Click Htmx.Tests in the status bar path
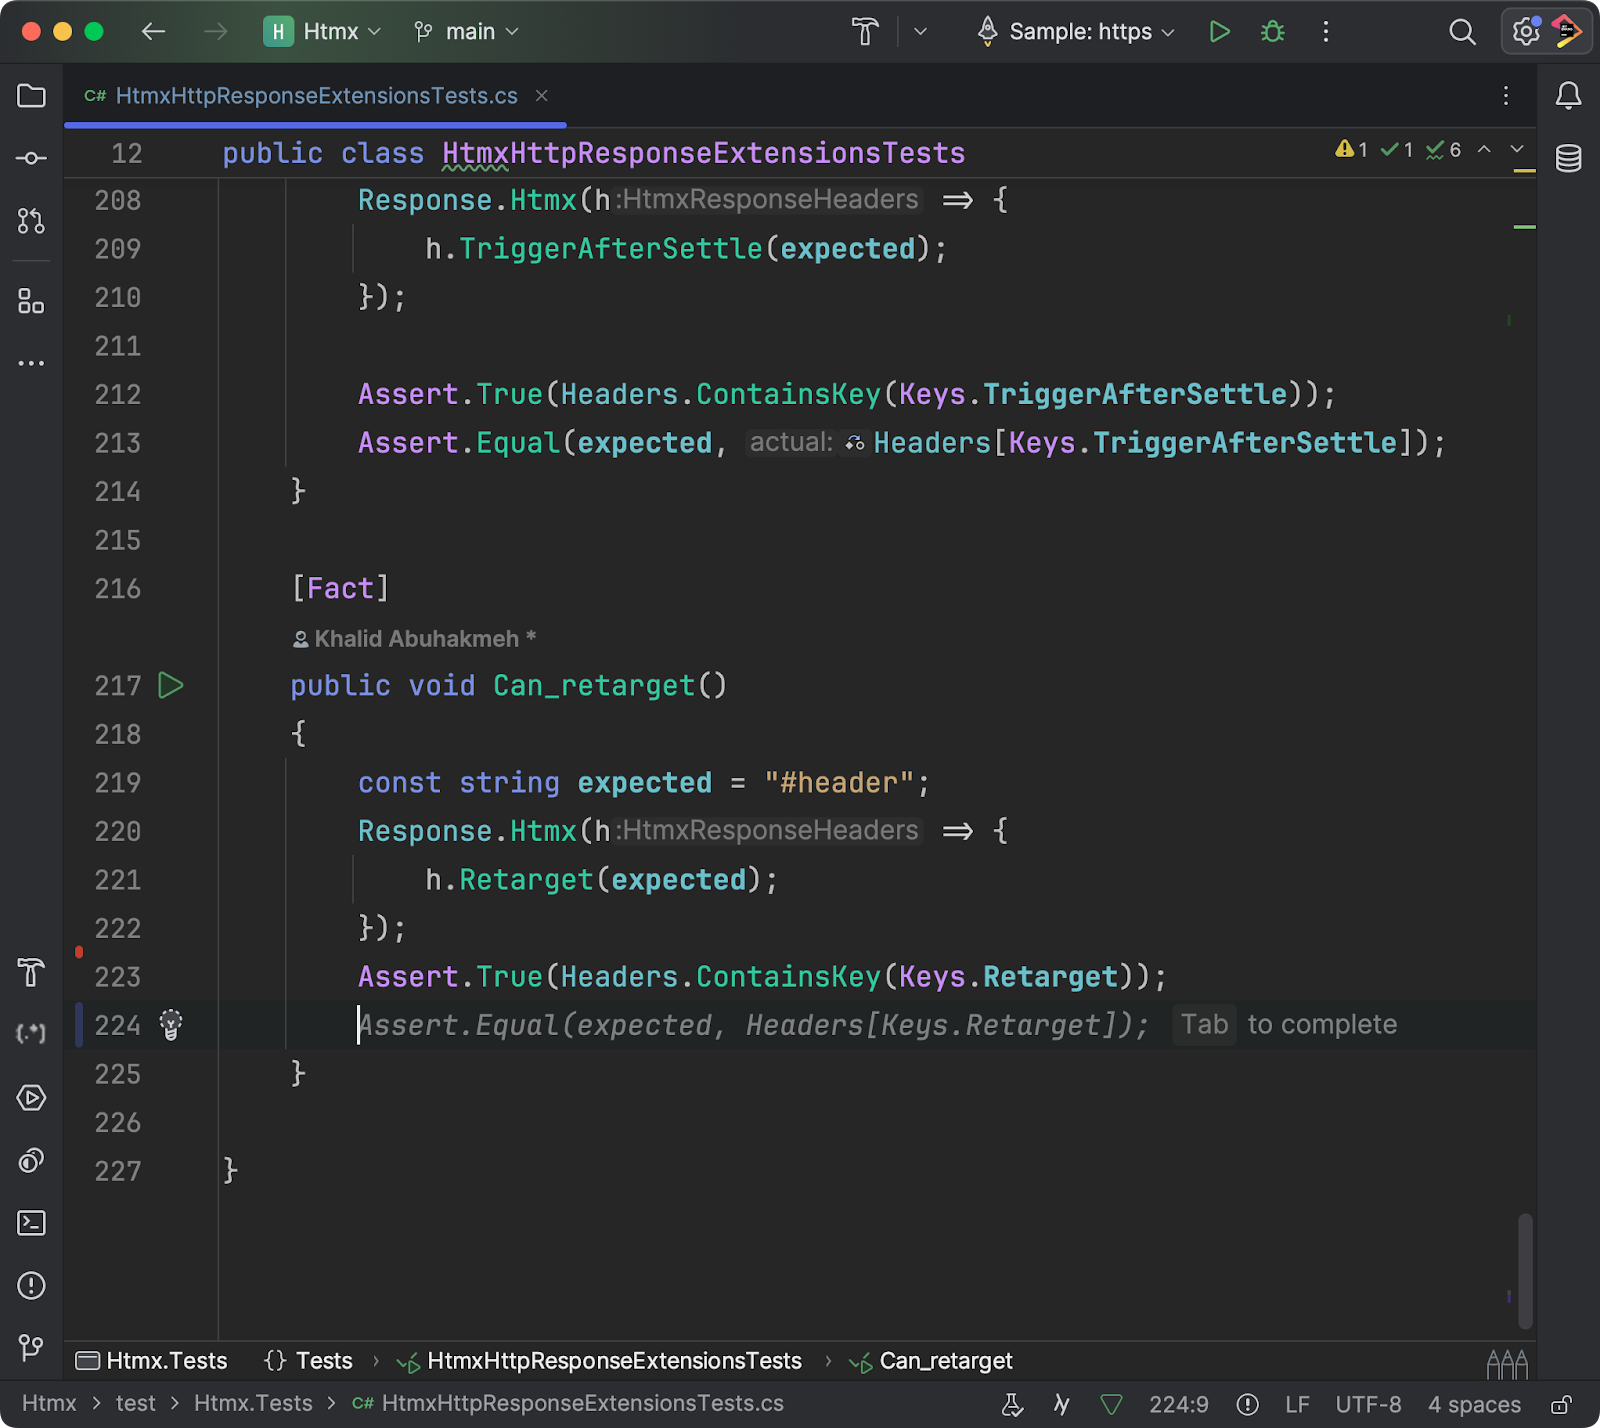This screenshot has width=1600, height=1428. (x=253, y=1404)
